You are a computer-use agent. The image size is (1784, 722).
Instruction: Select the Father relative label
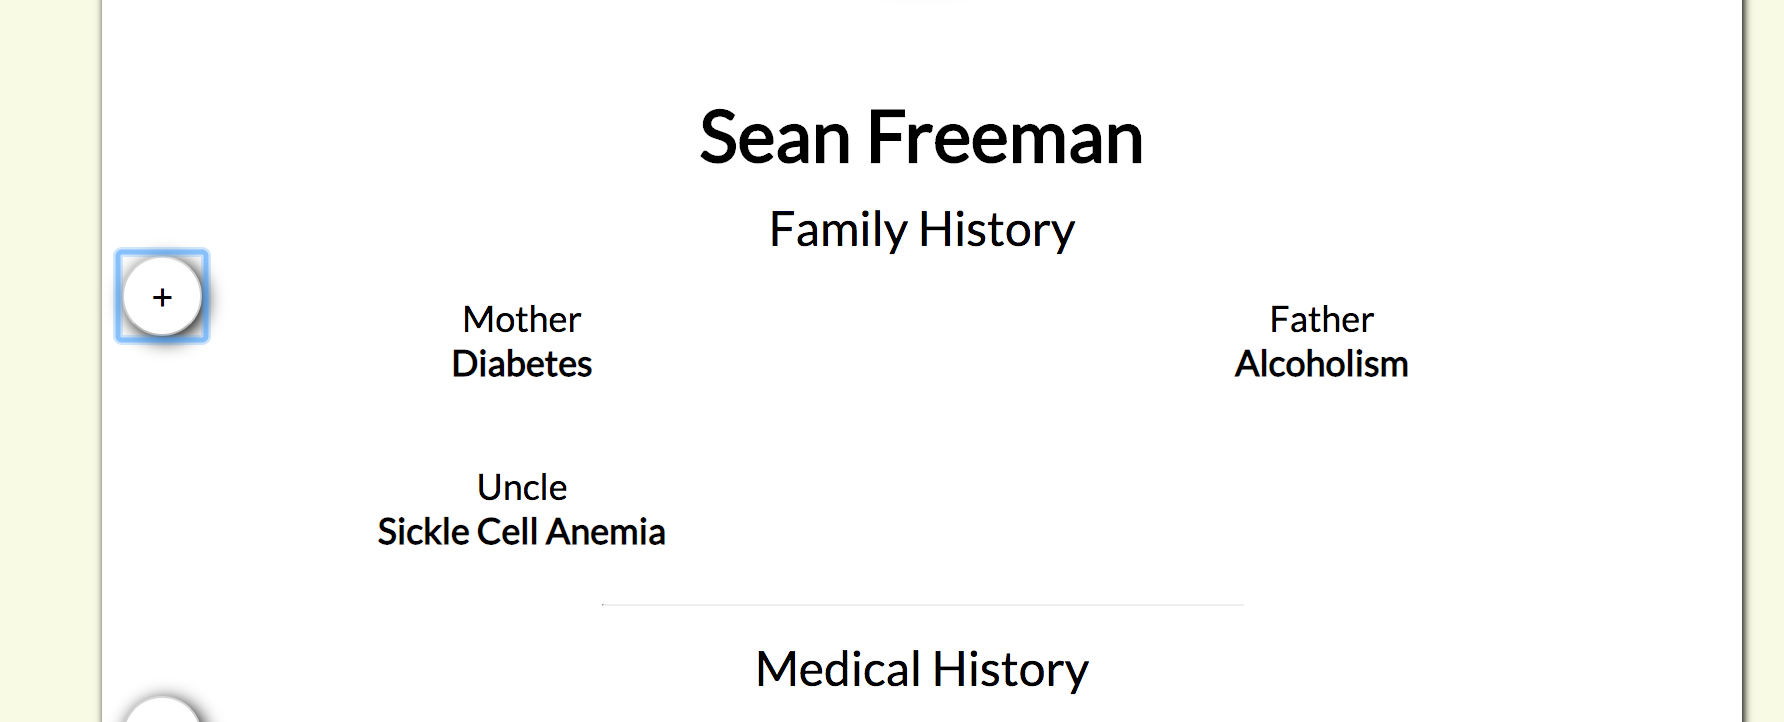click(1321, 320)
